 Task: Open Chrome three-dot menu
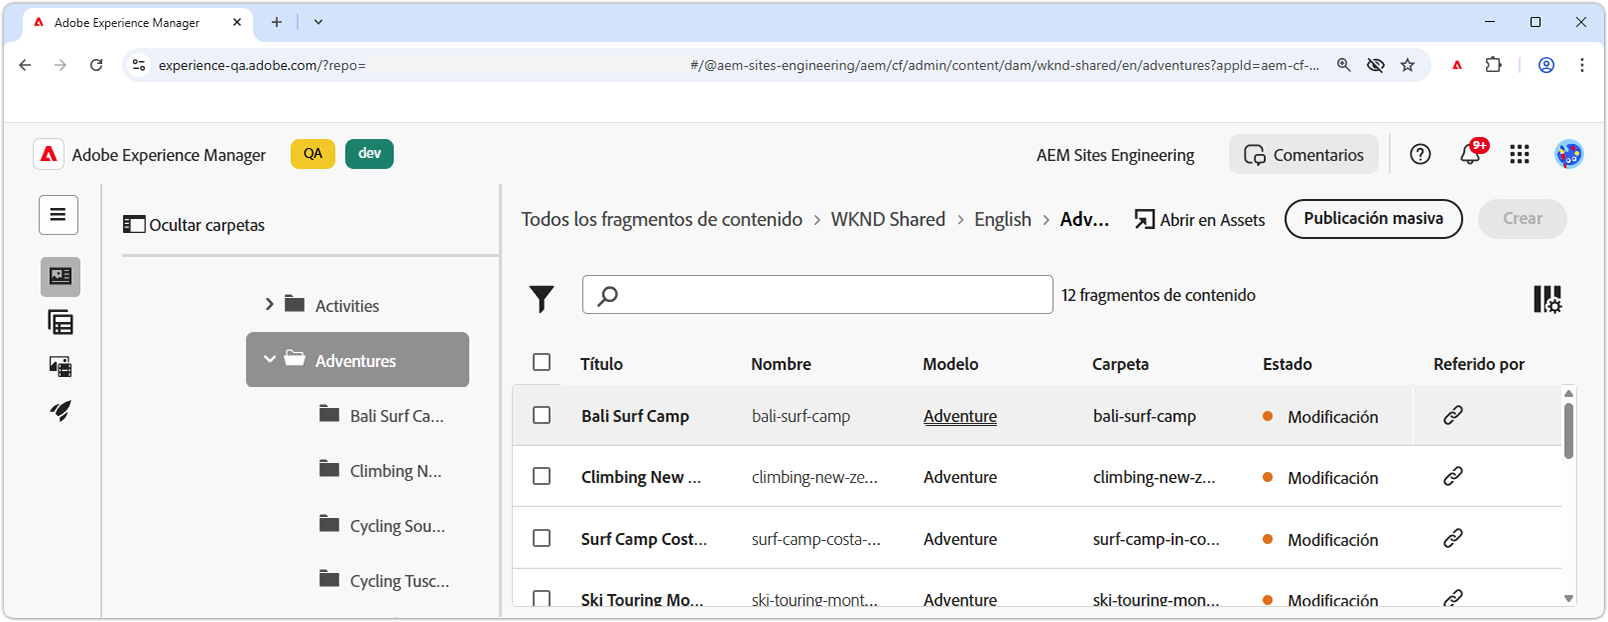[x=1582, y=65]
